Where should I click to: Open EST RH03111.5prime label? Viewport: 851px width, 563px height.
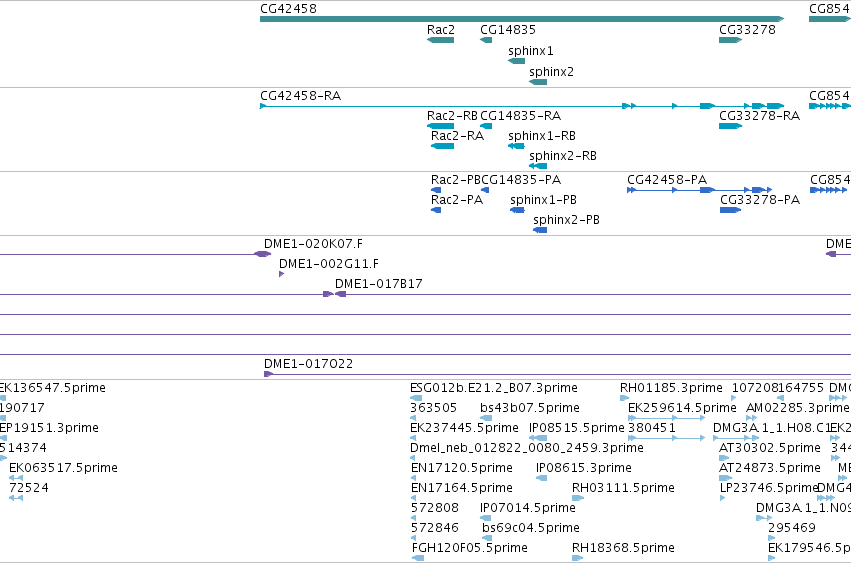pos(623,488)
